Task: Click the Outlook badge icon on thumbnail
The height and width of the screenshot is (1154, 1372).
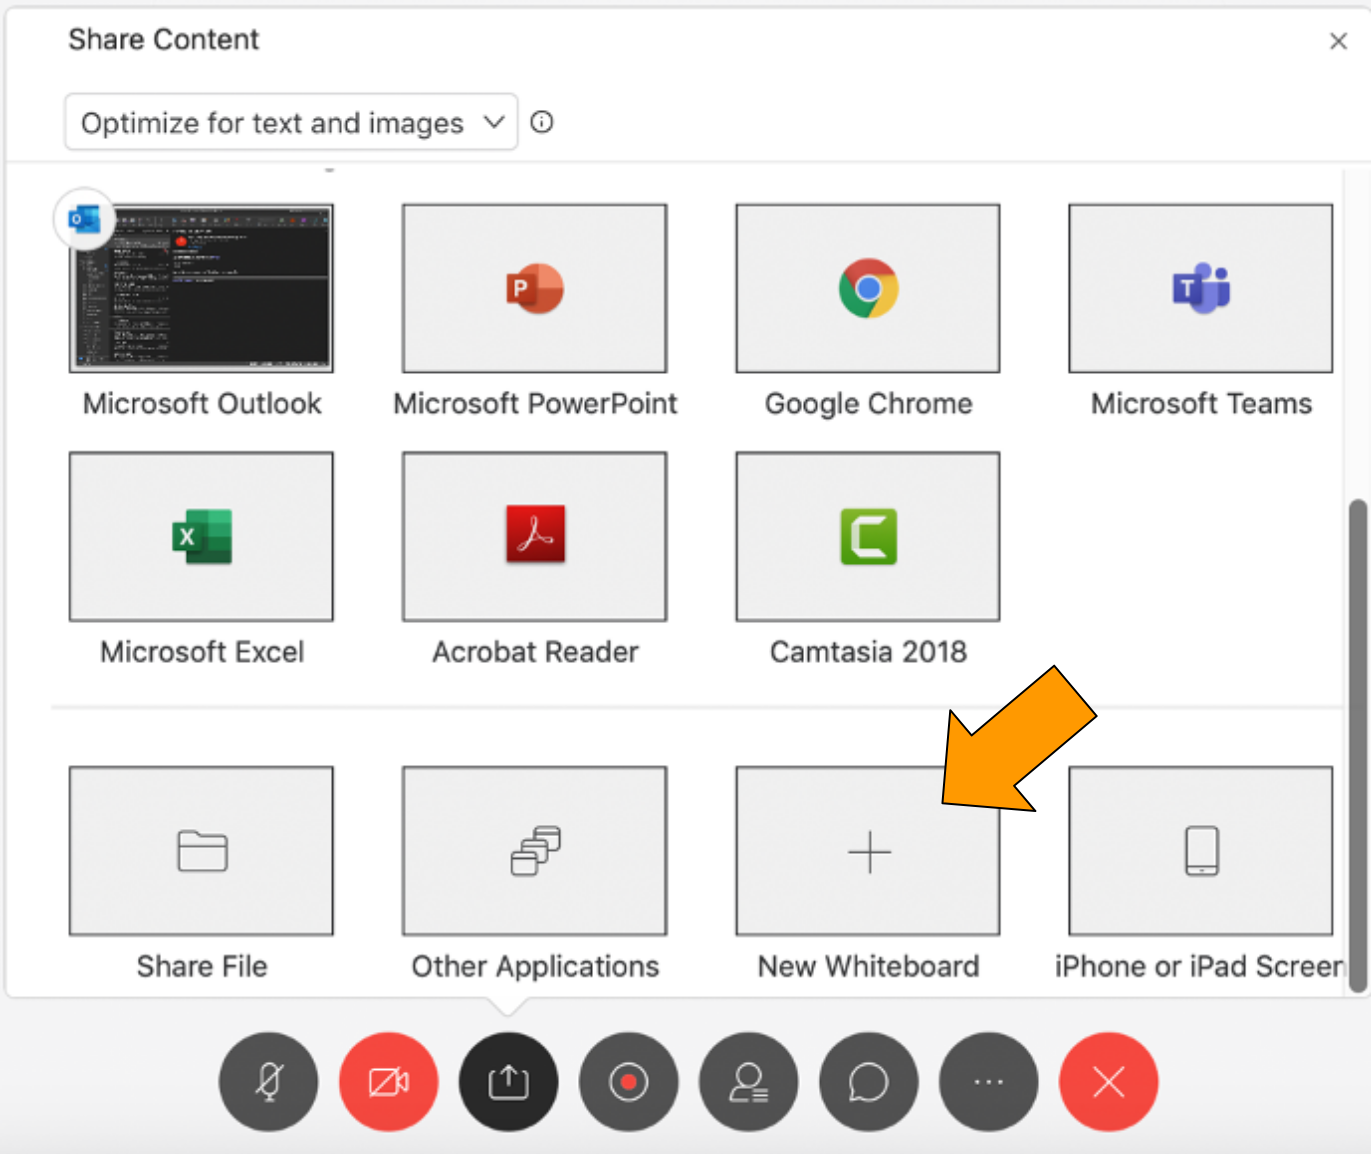Action: pyautogui.click(x=84, y=219)
